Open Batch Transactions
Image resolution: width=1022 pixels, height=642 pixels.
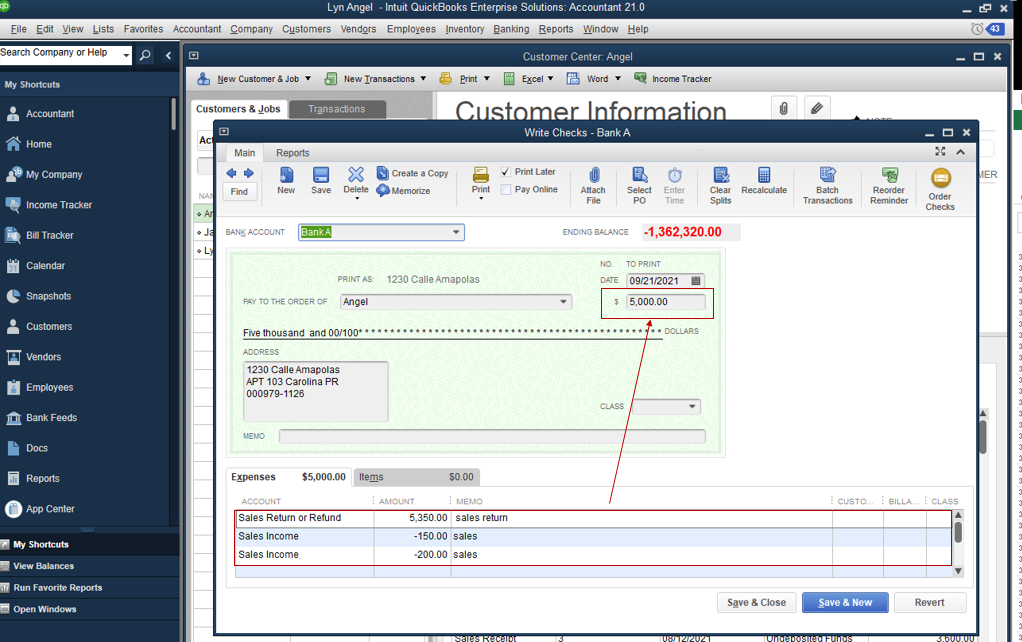[828, 186]
